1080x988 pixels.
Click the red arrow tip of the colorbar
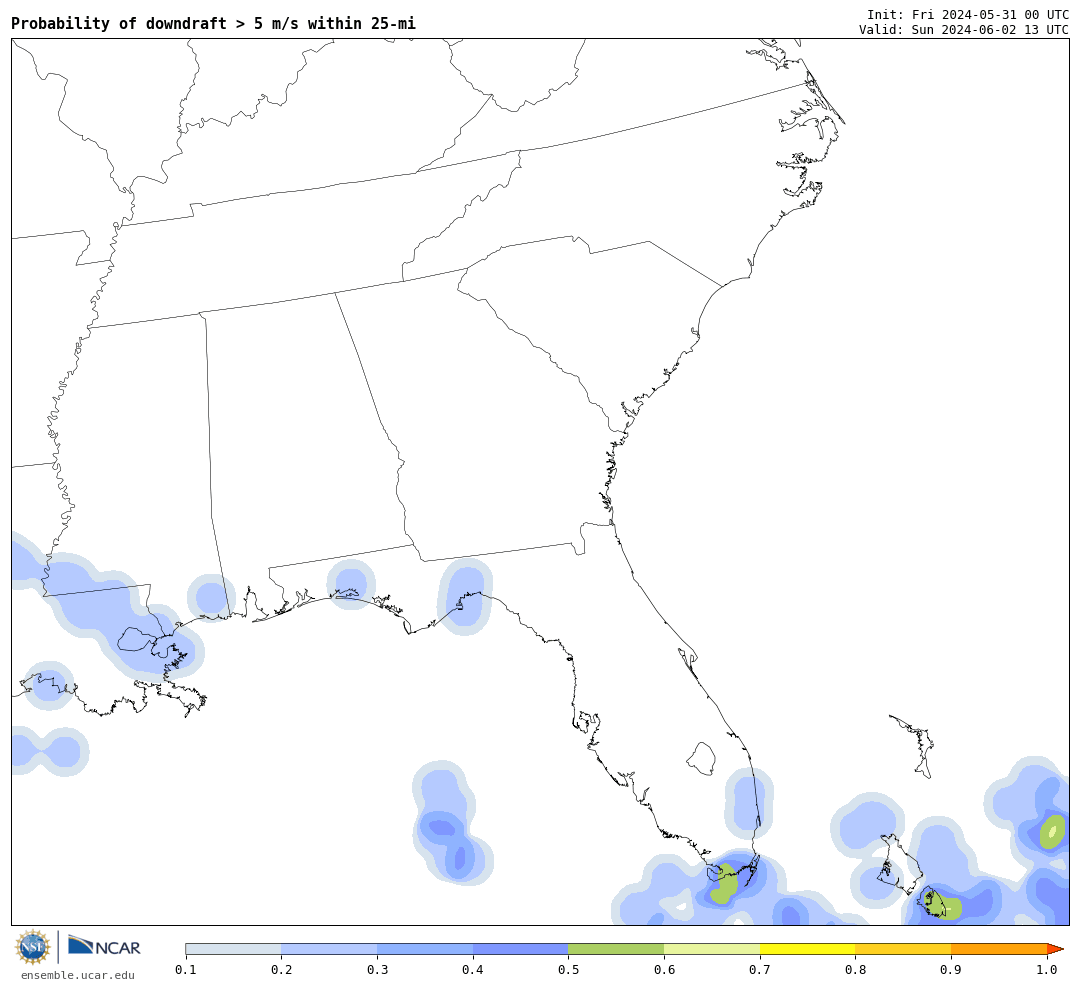click(x=1055, y=949)
